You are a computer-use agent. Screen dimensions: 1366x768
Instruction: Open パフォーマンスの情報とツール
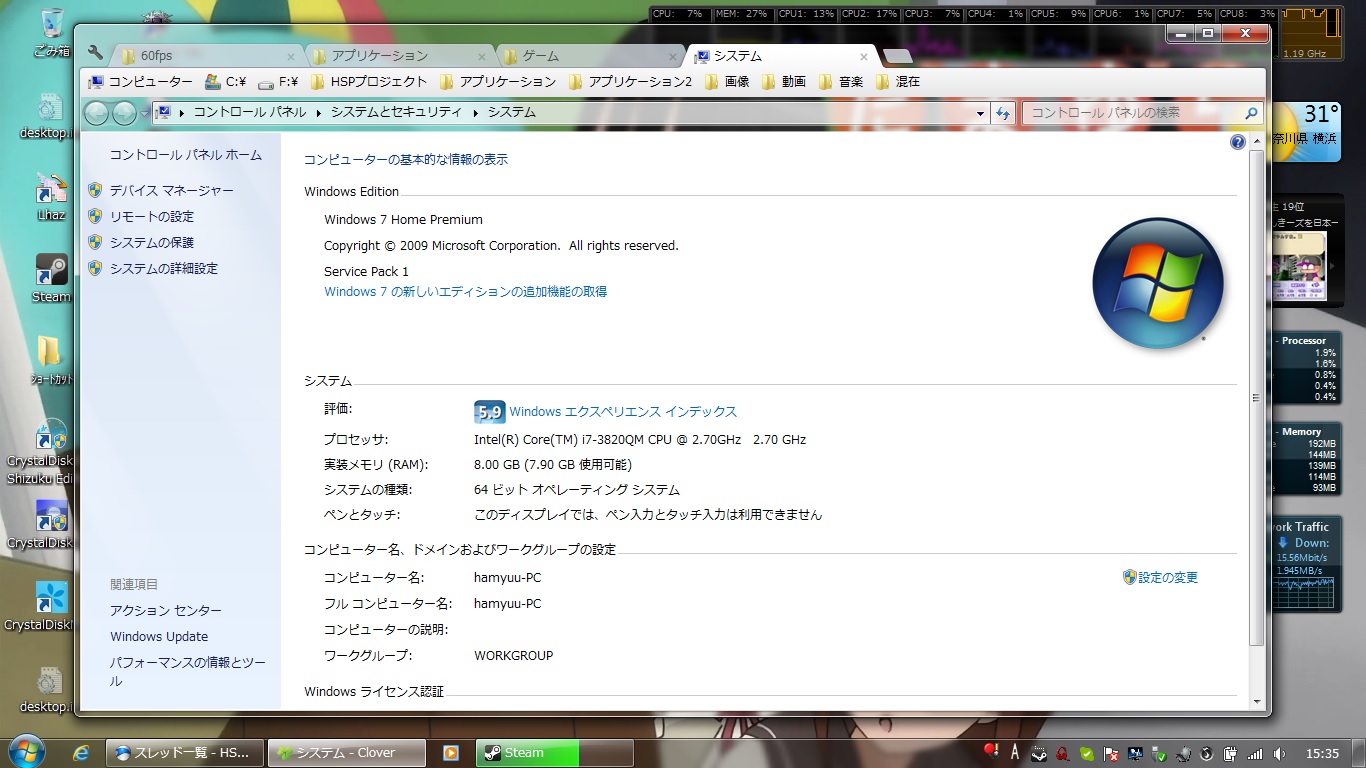188,672
